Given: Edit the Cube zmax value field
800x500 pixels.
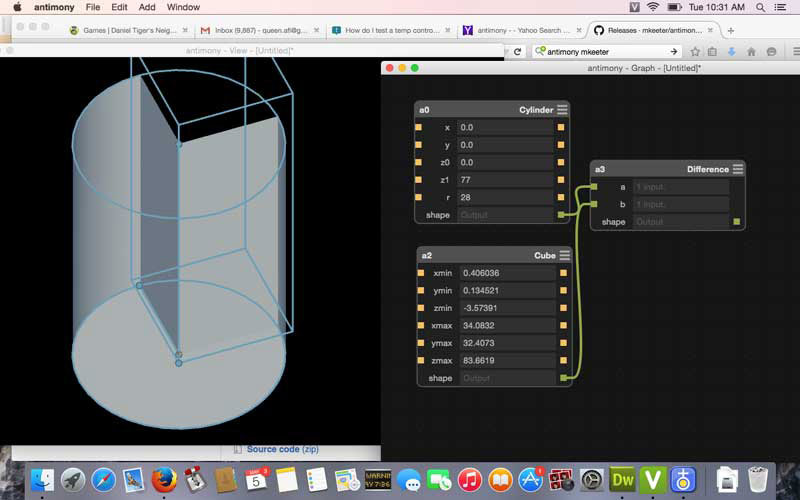Looking at the screenshot, I should 507,360.
